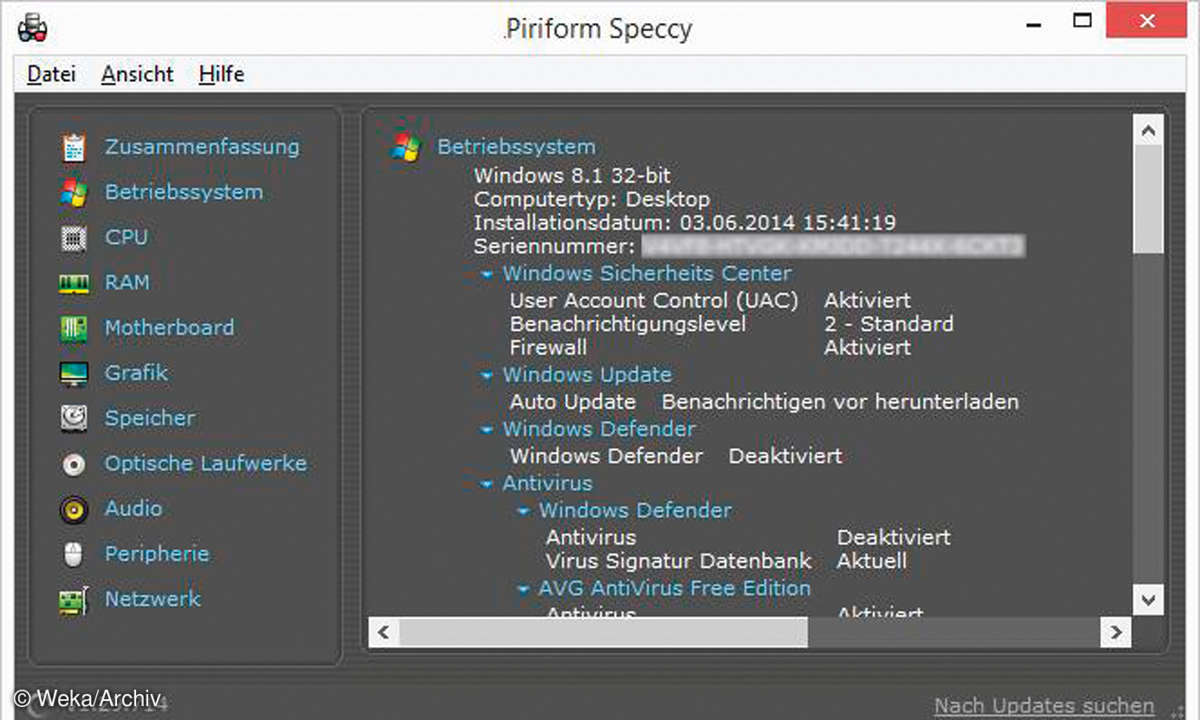Open the Ansicht menu

point(138,74)
